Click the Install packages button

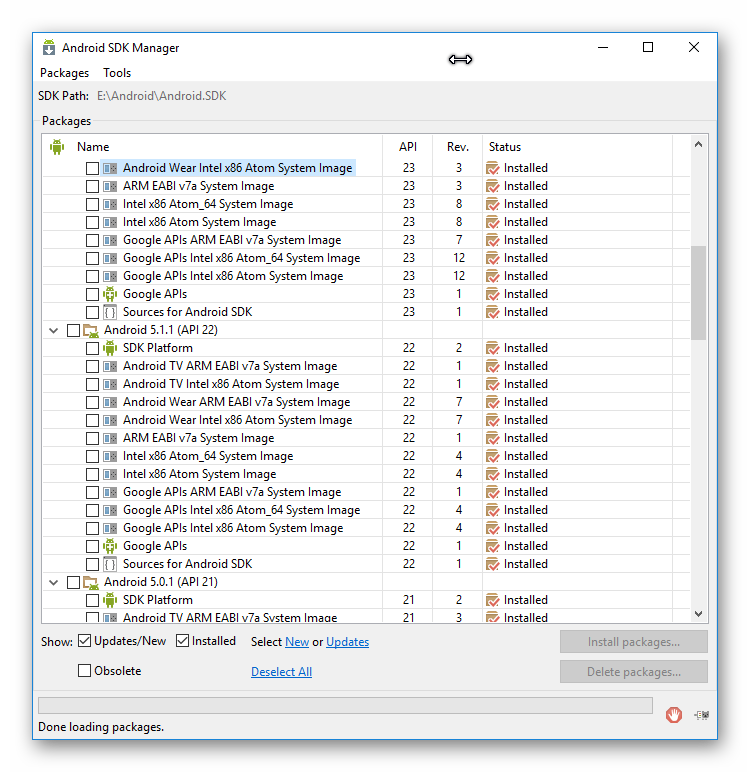[x=633, y=642]
